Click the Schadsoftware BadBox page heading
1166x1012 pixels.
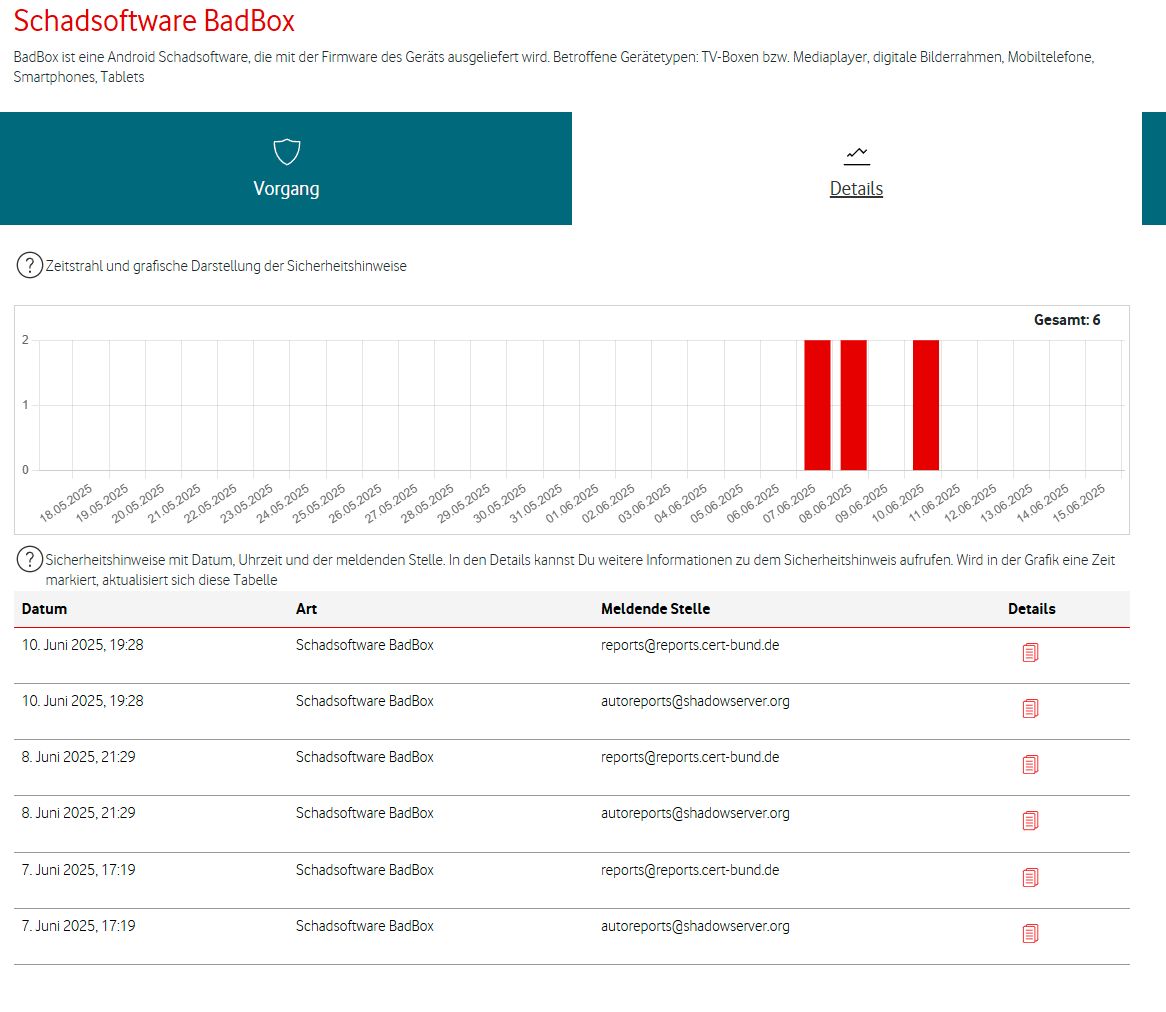coord(154,21)
